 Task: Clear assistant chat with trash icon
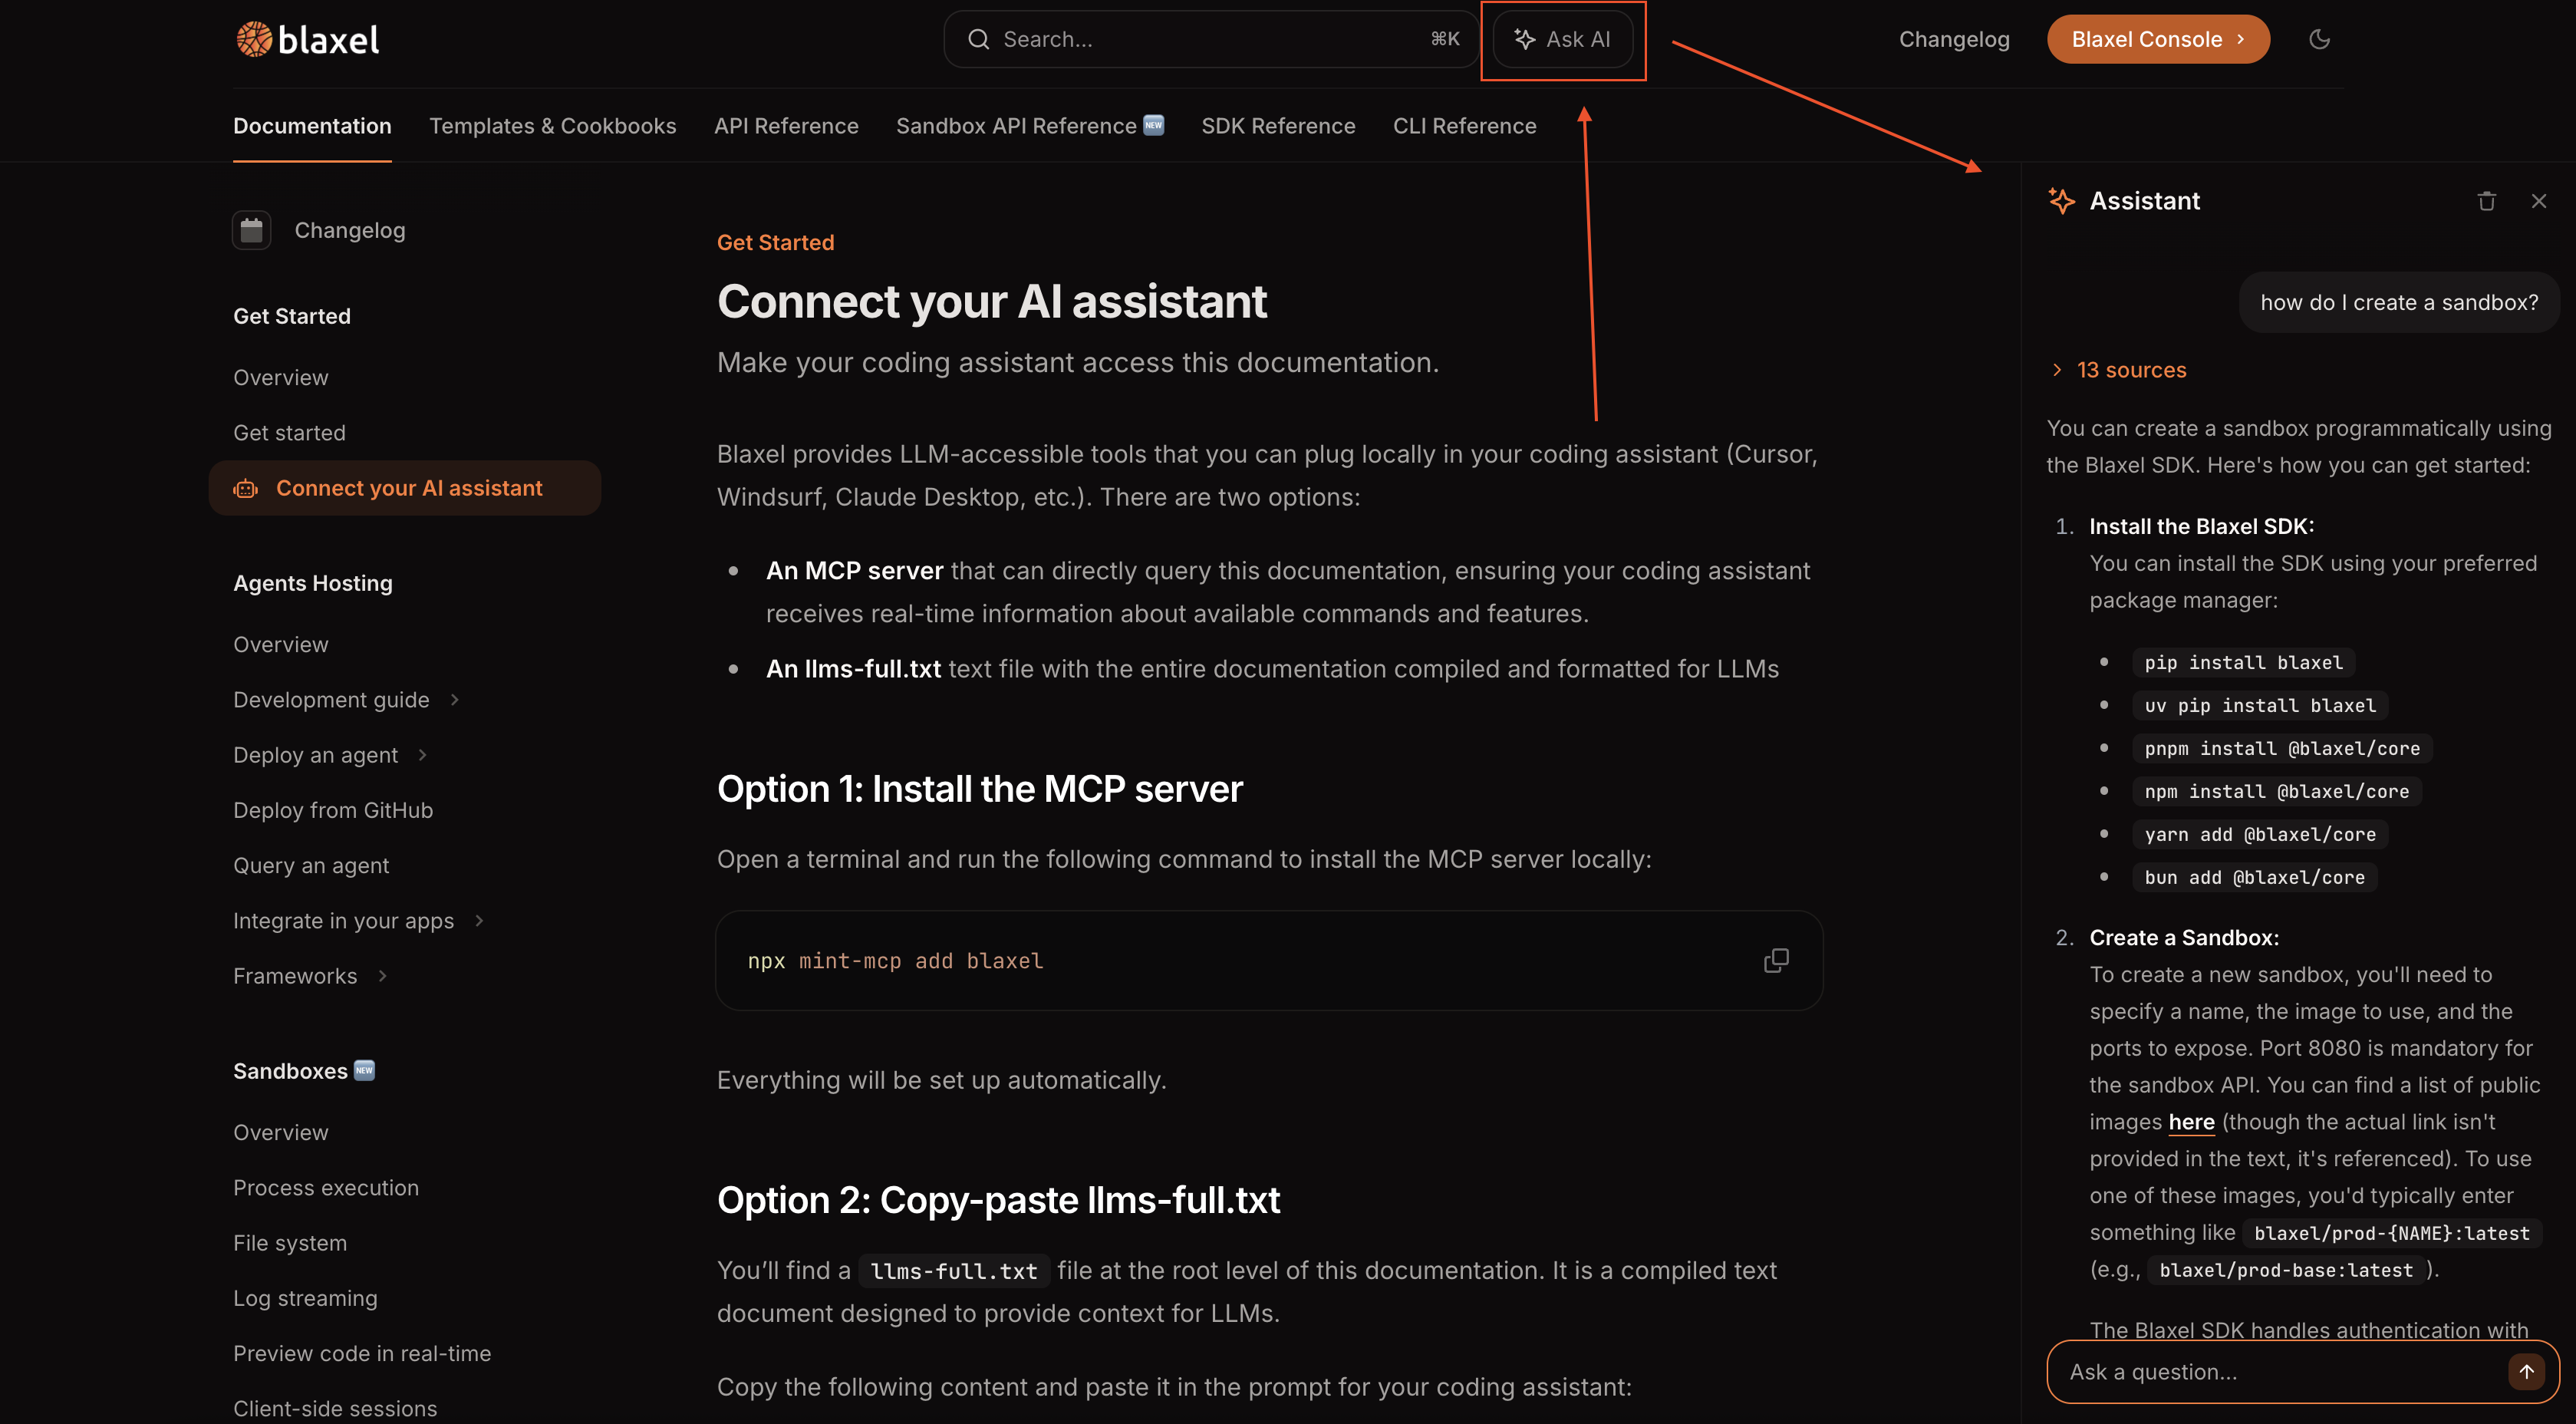click(2487, 201)
